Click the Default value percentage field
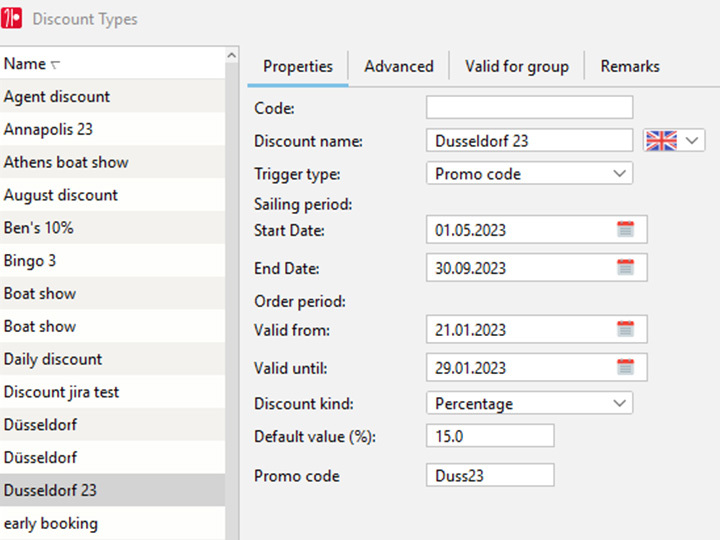This screenshot has height=540, width=720. [489, 435]
